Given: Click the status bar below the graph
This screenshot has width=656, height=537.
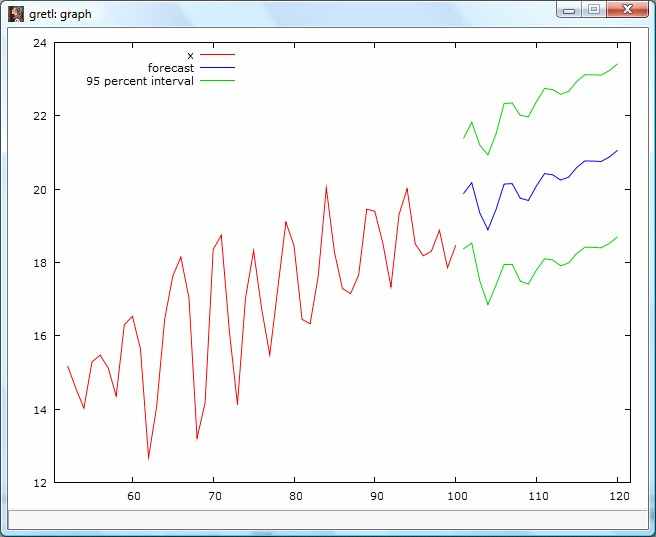Looking at the screenshot, I should tap(328, 520).
